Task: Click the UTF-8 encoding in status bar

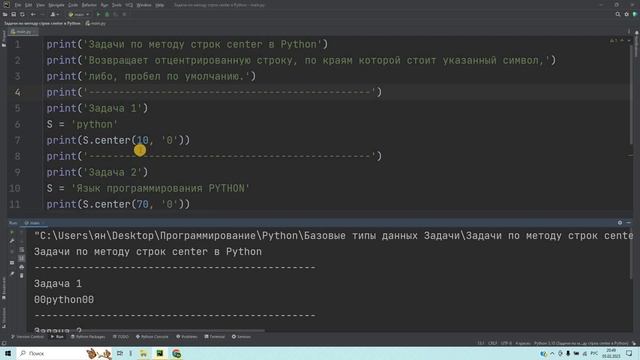Action: click(x=506, y=343)
